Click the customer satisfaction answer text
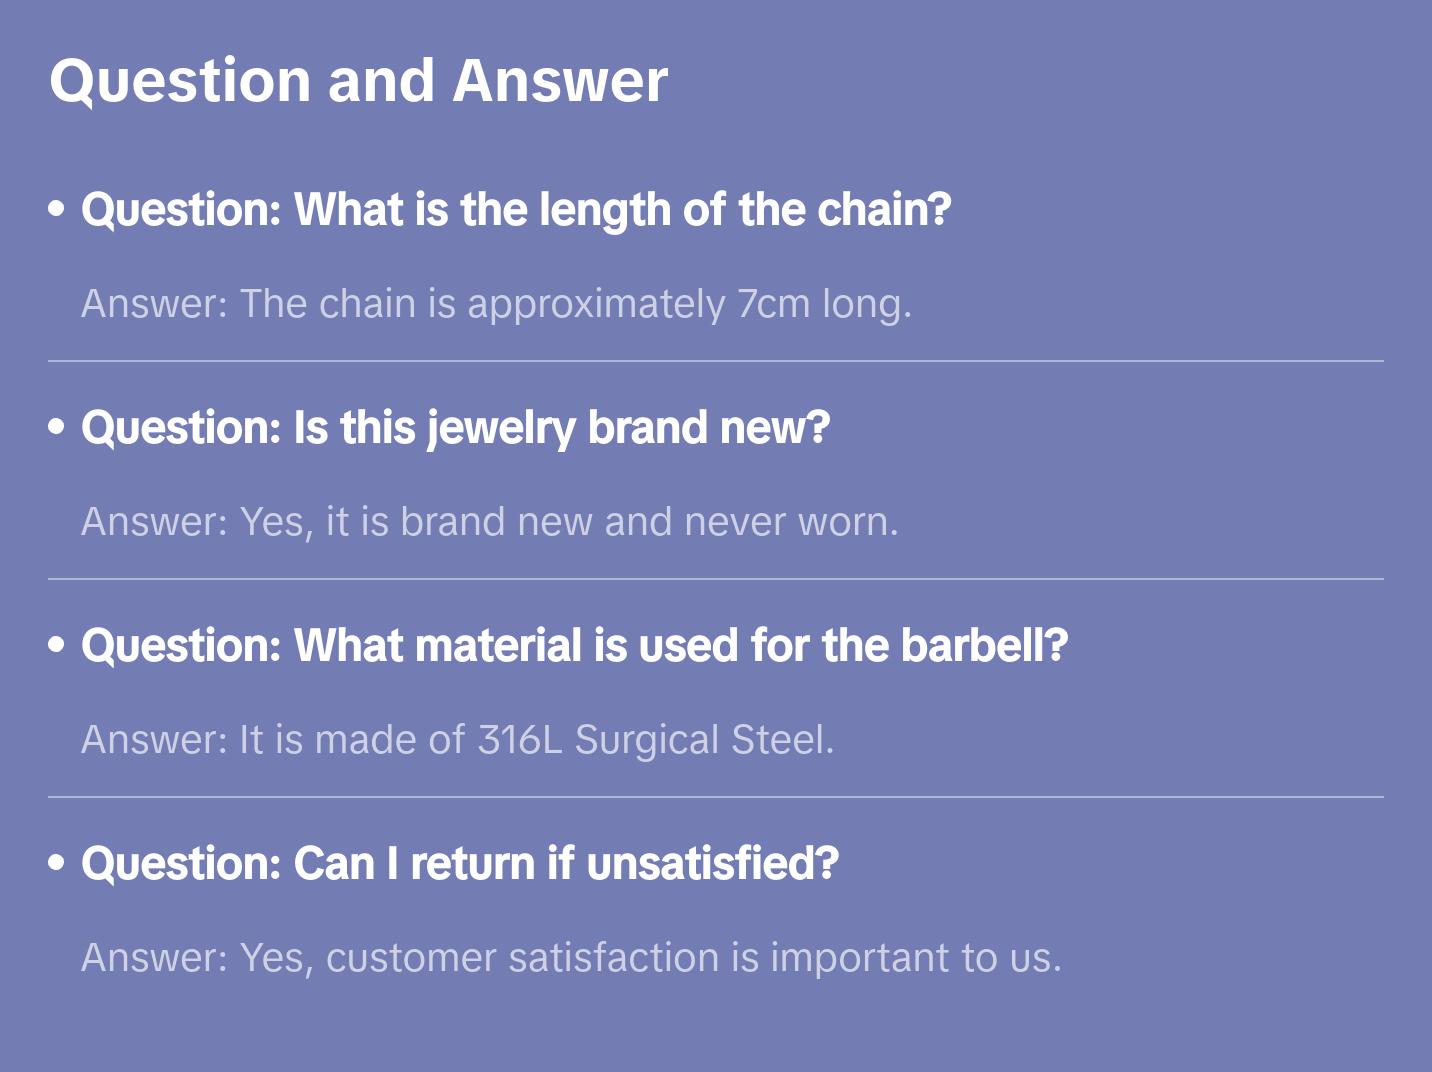This screenshot has width=1432, height=1072. [571, 958]
